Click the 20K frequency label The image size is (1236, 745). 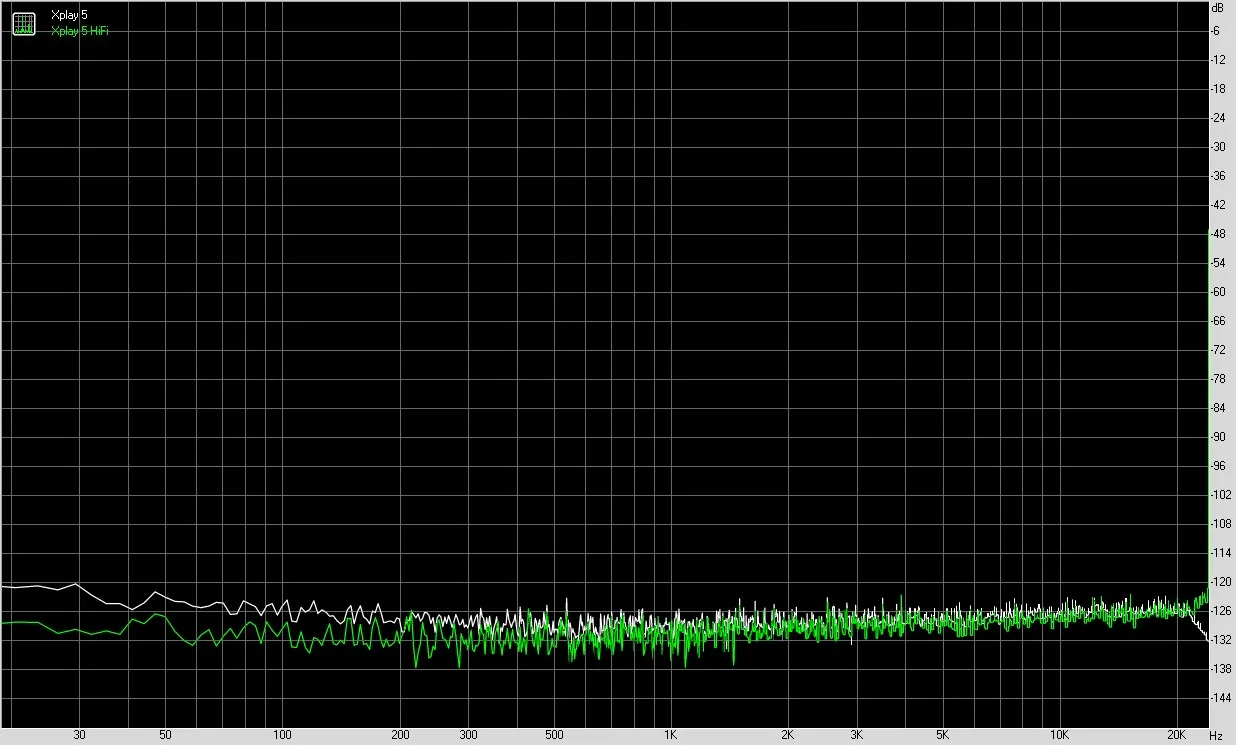pos(1177,735)
